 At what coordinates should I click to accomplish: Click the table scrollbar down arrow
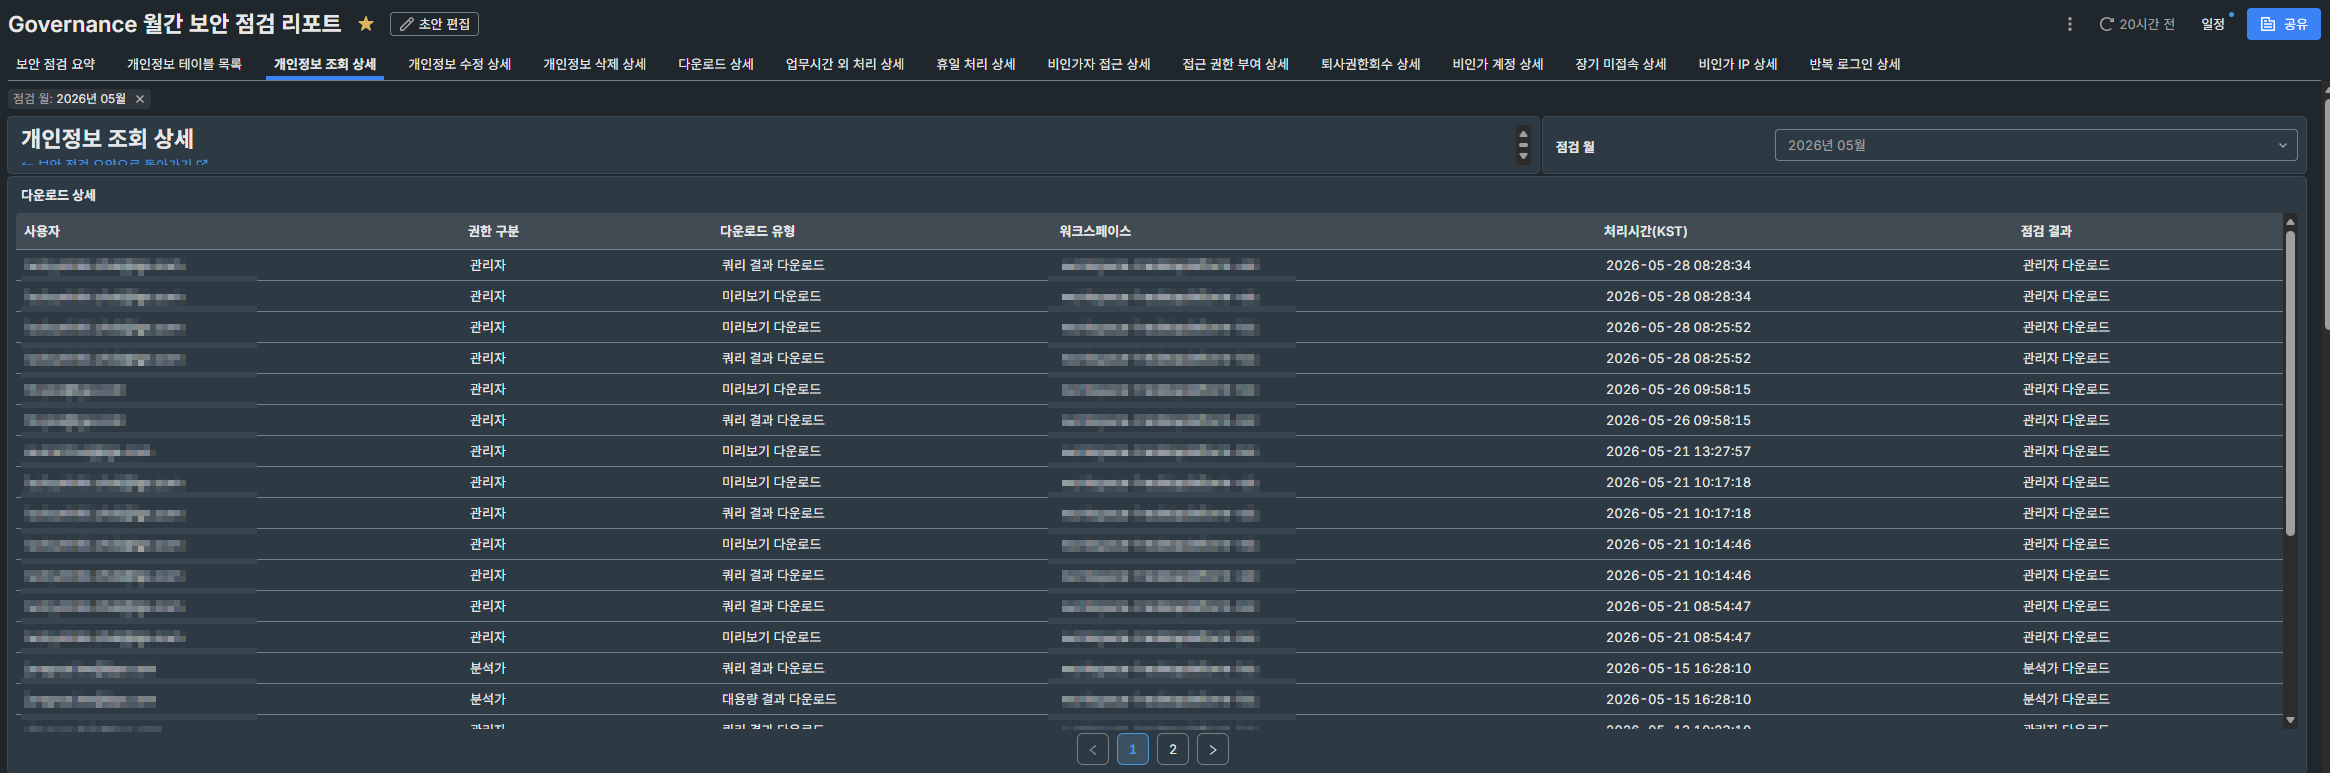pyautogui.click(x=2290, y=720)
